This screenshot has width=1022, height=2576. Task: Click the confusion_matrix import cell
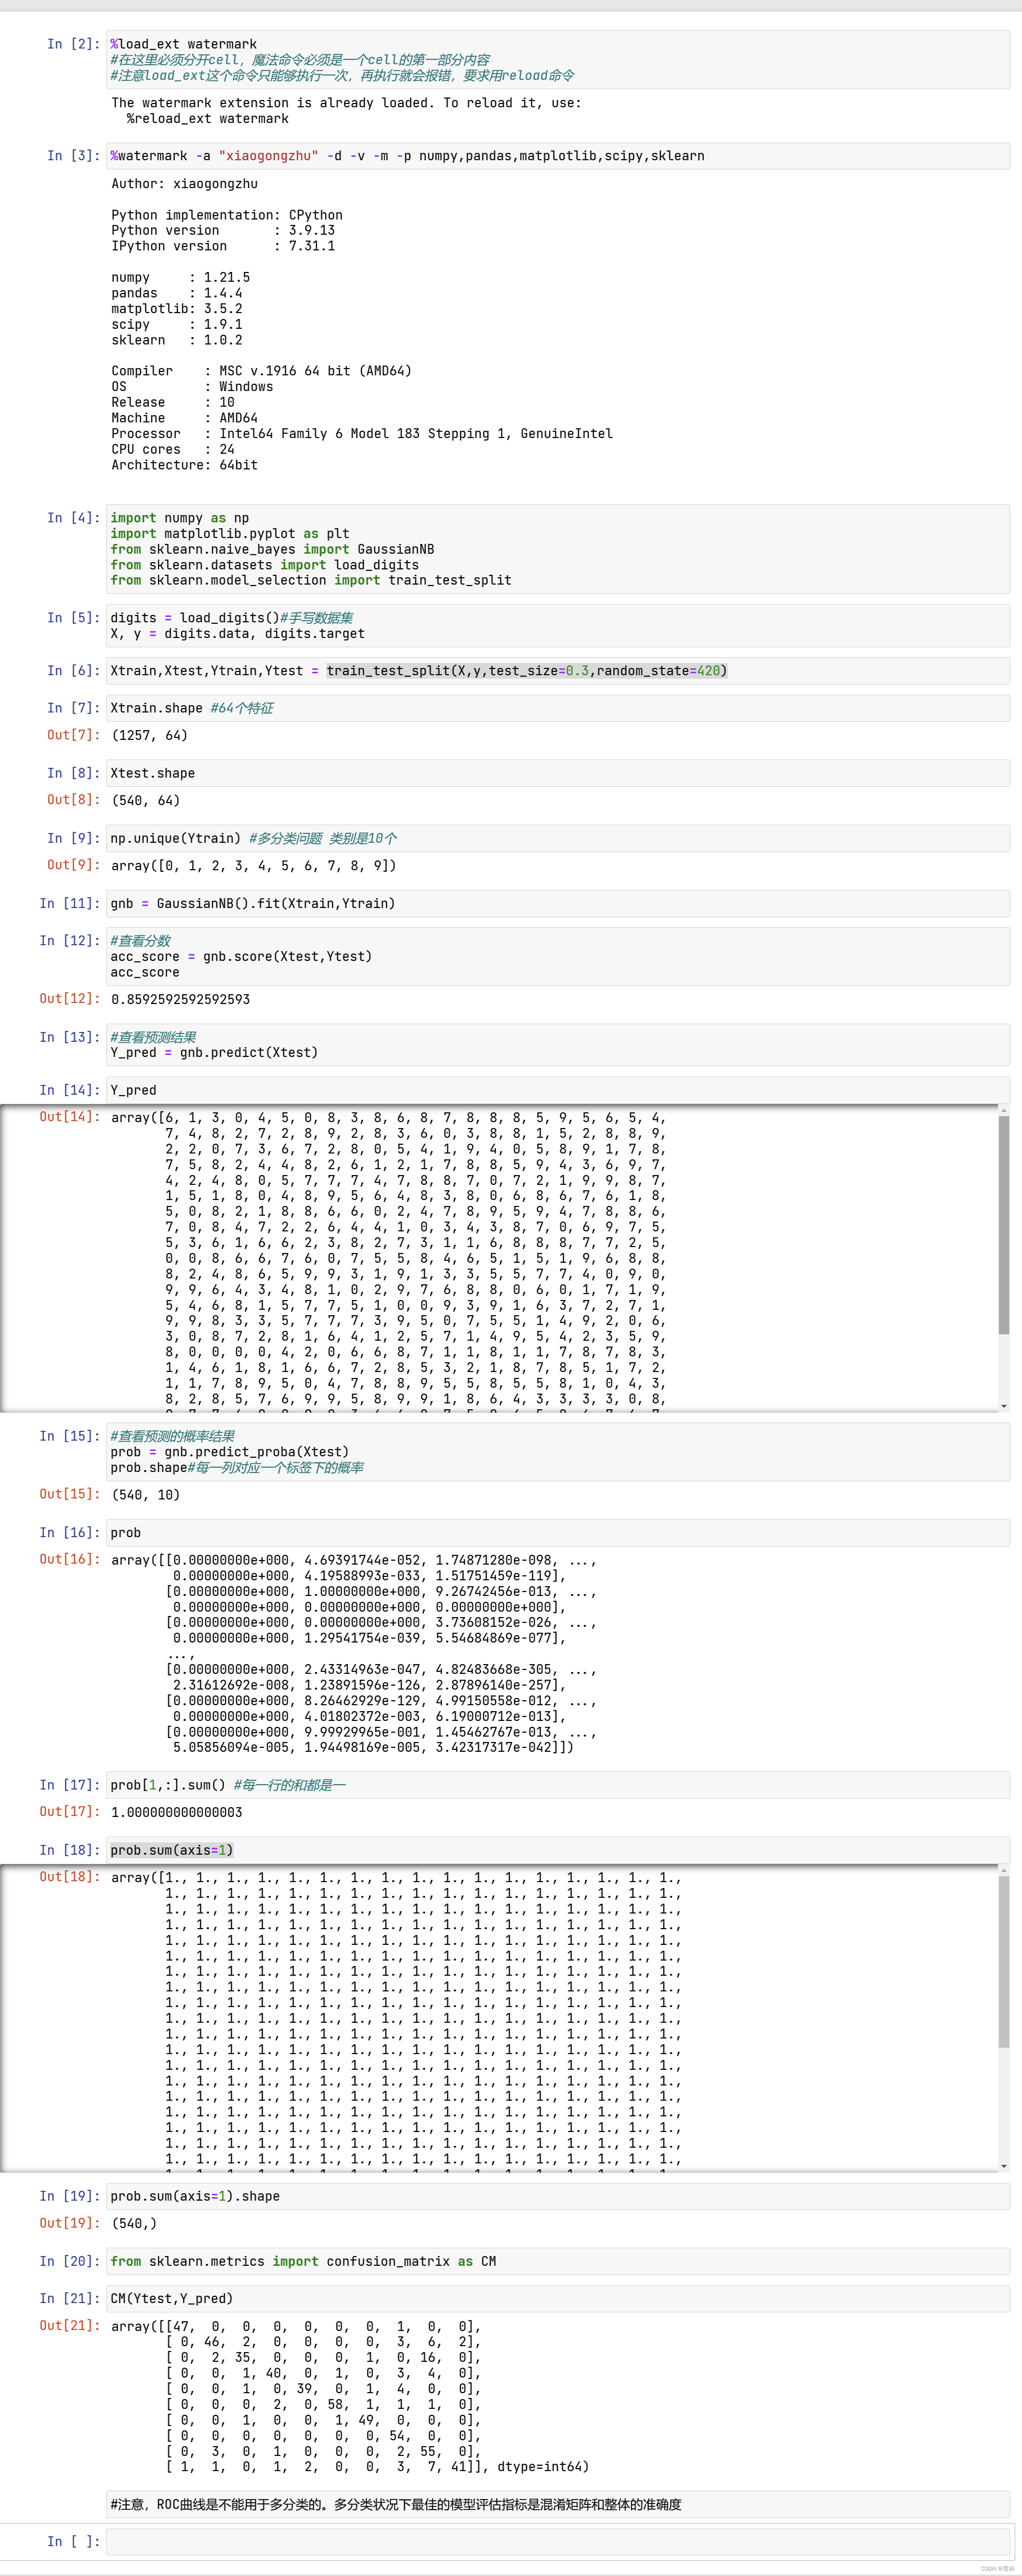tap(558, 2261)
